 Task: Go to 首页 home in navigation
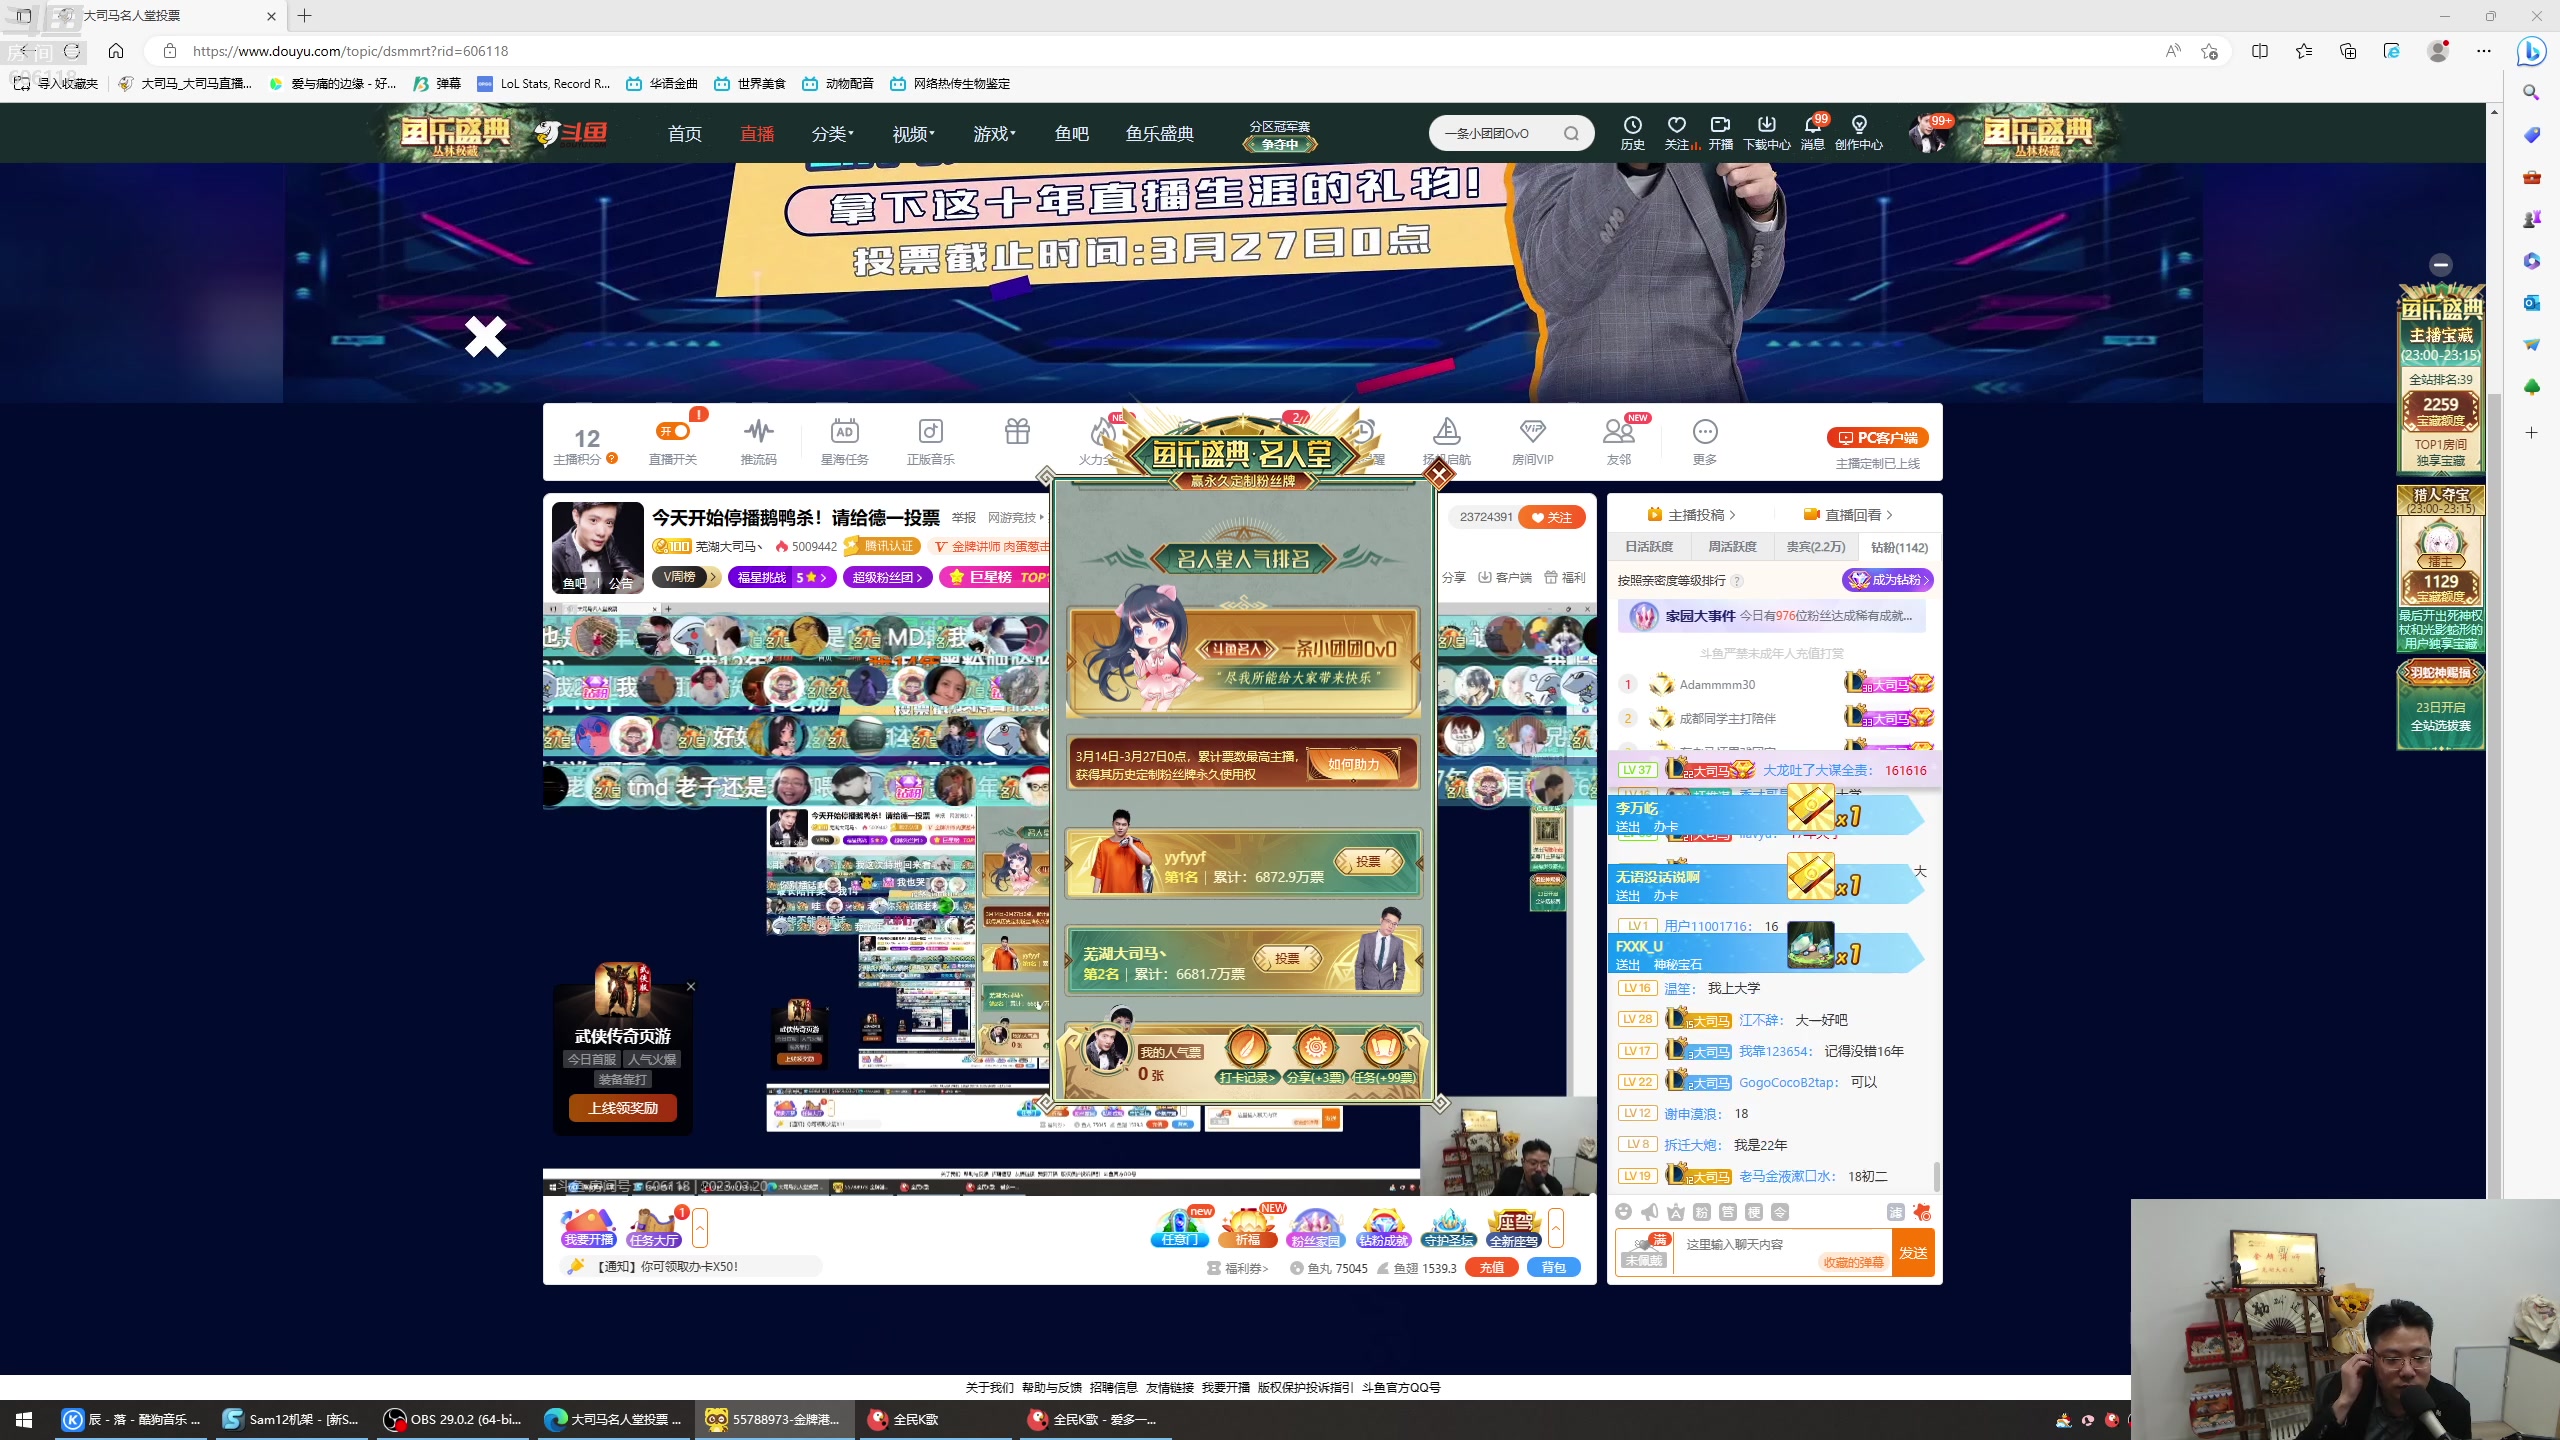[685, 134]
